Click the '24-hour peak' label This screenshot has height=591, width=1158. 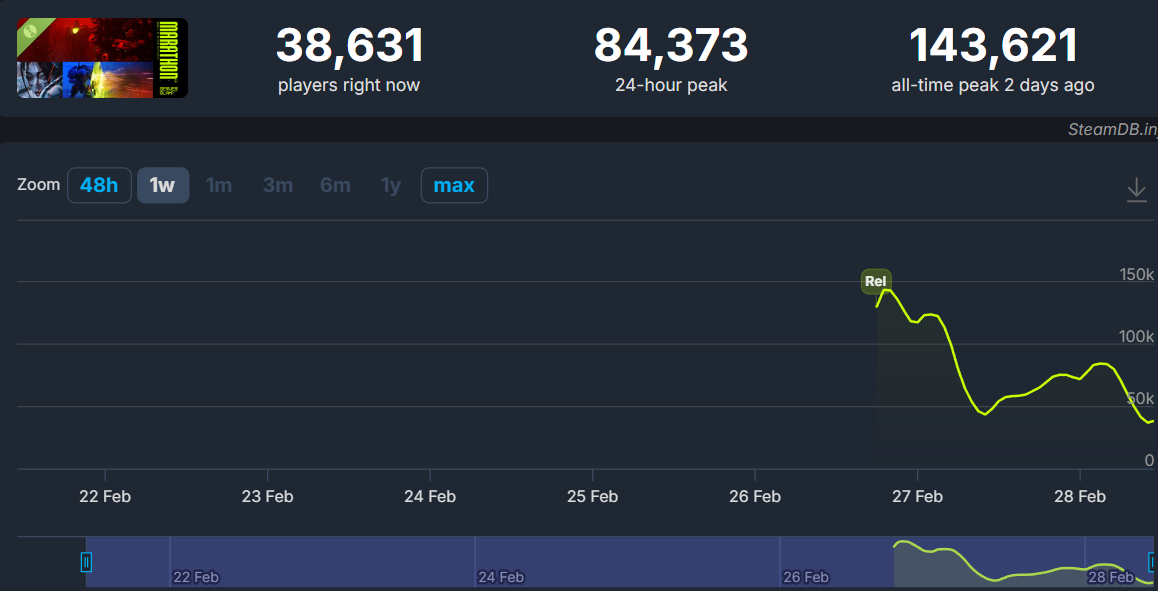[x=671, y=85]
